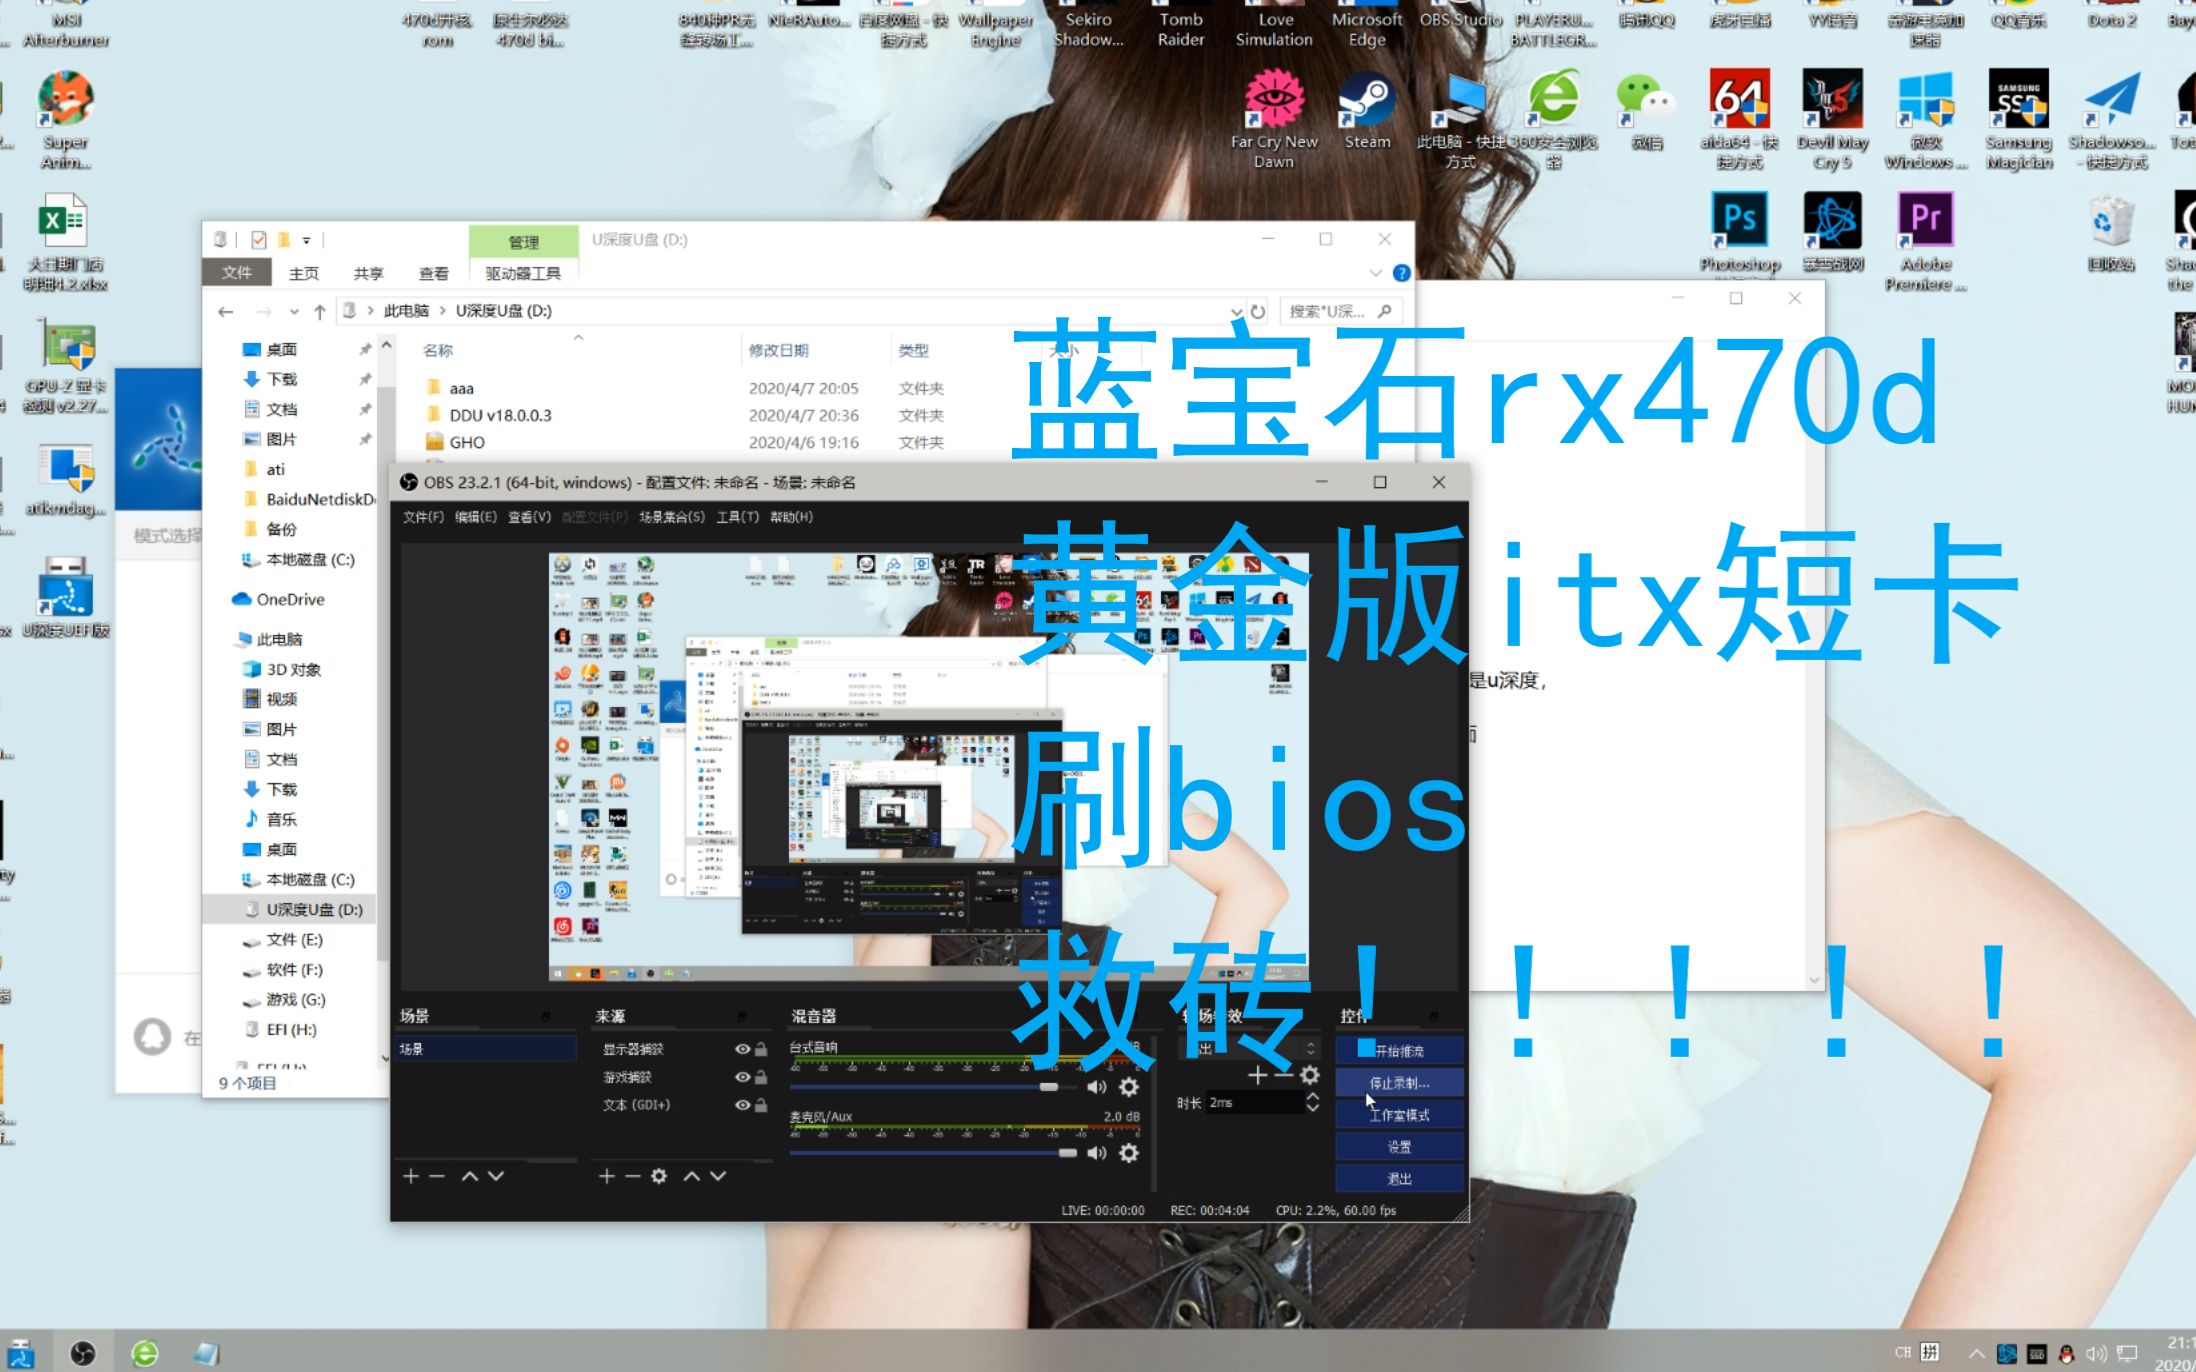
Task: Add a new scene with plus icon
Action: (x=410, y=1176)
